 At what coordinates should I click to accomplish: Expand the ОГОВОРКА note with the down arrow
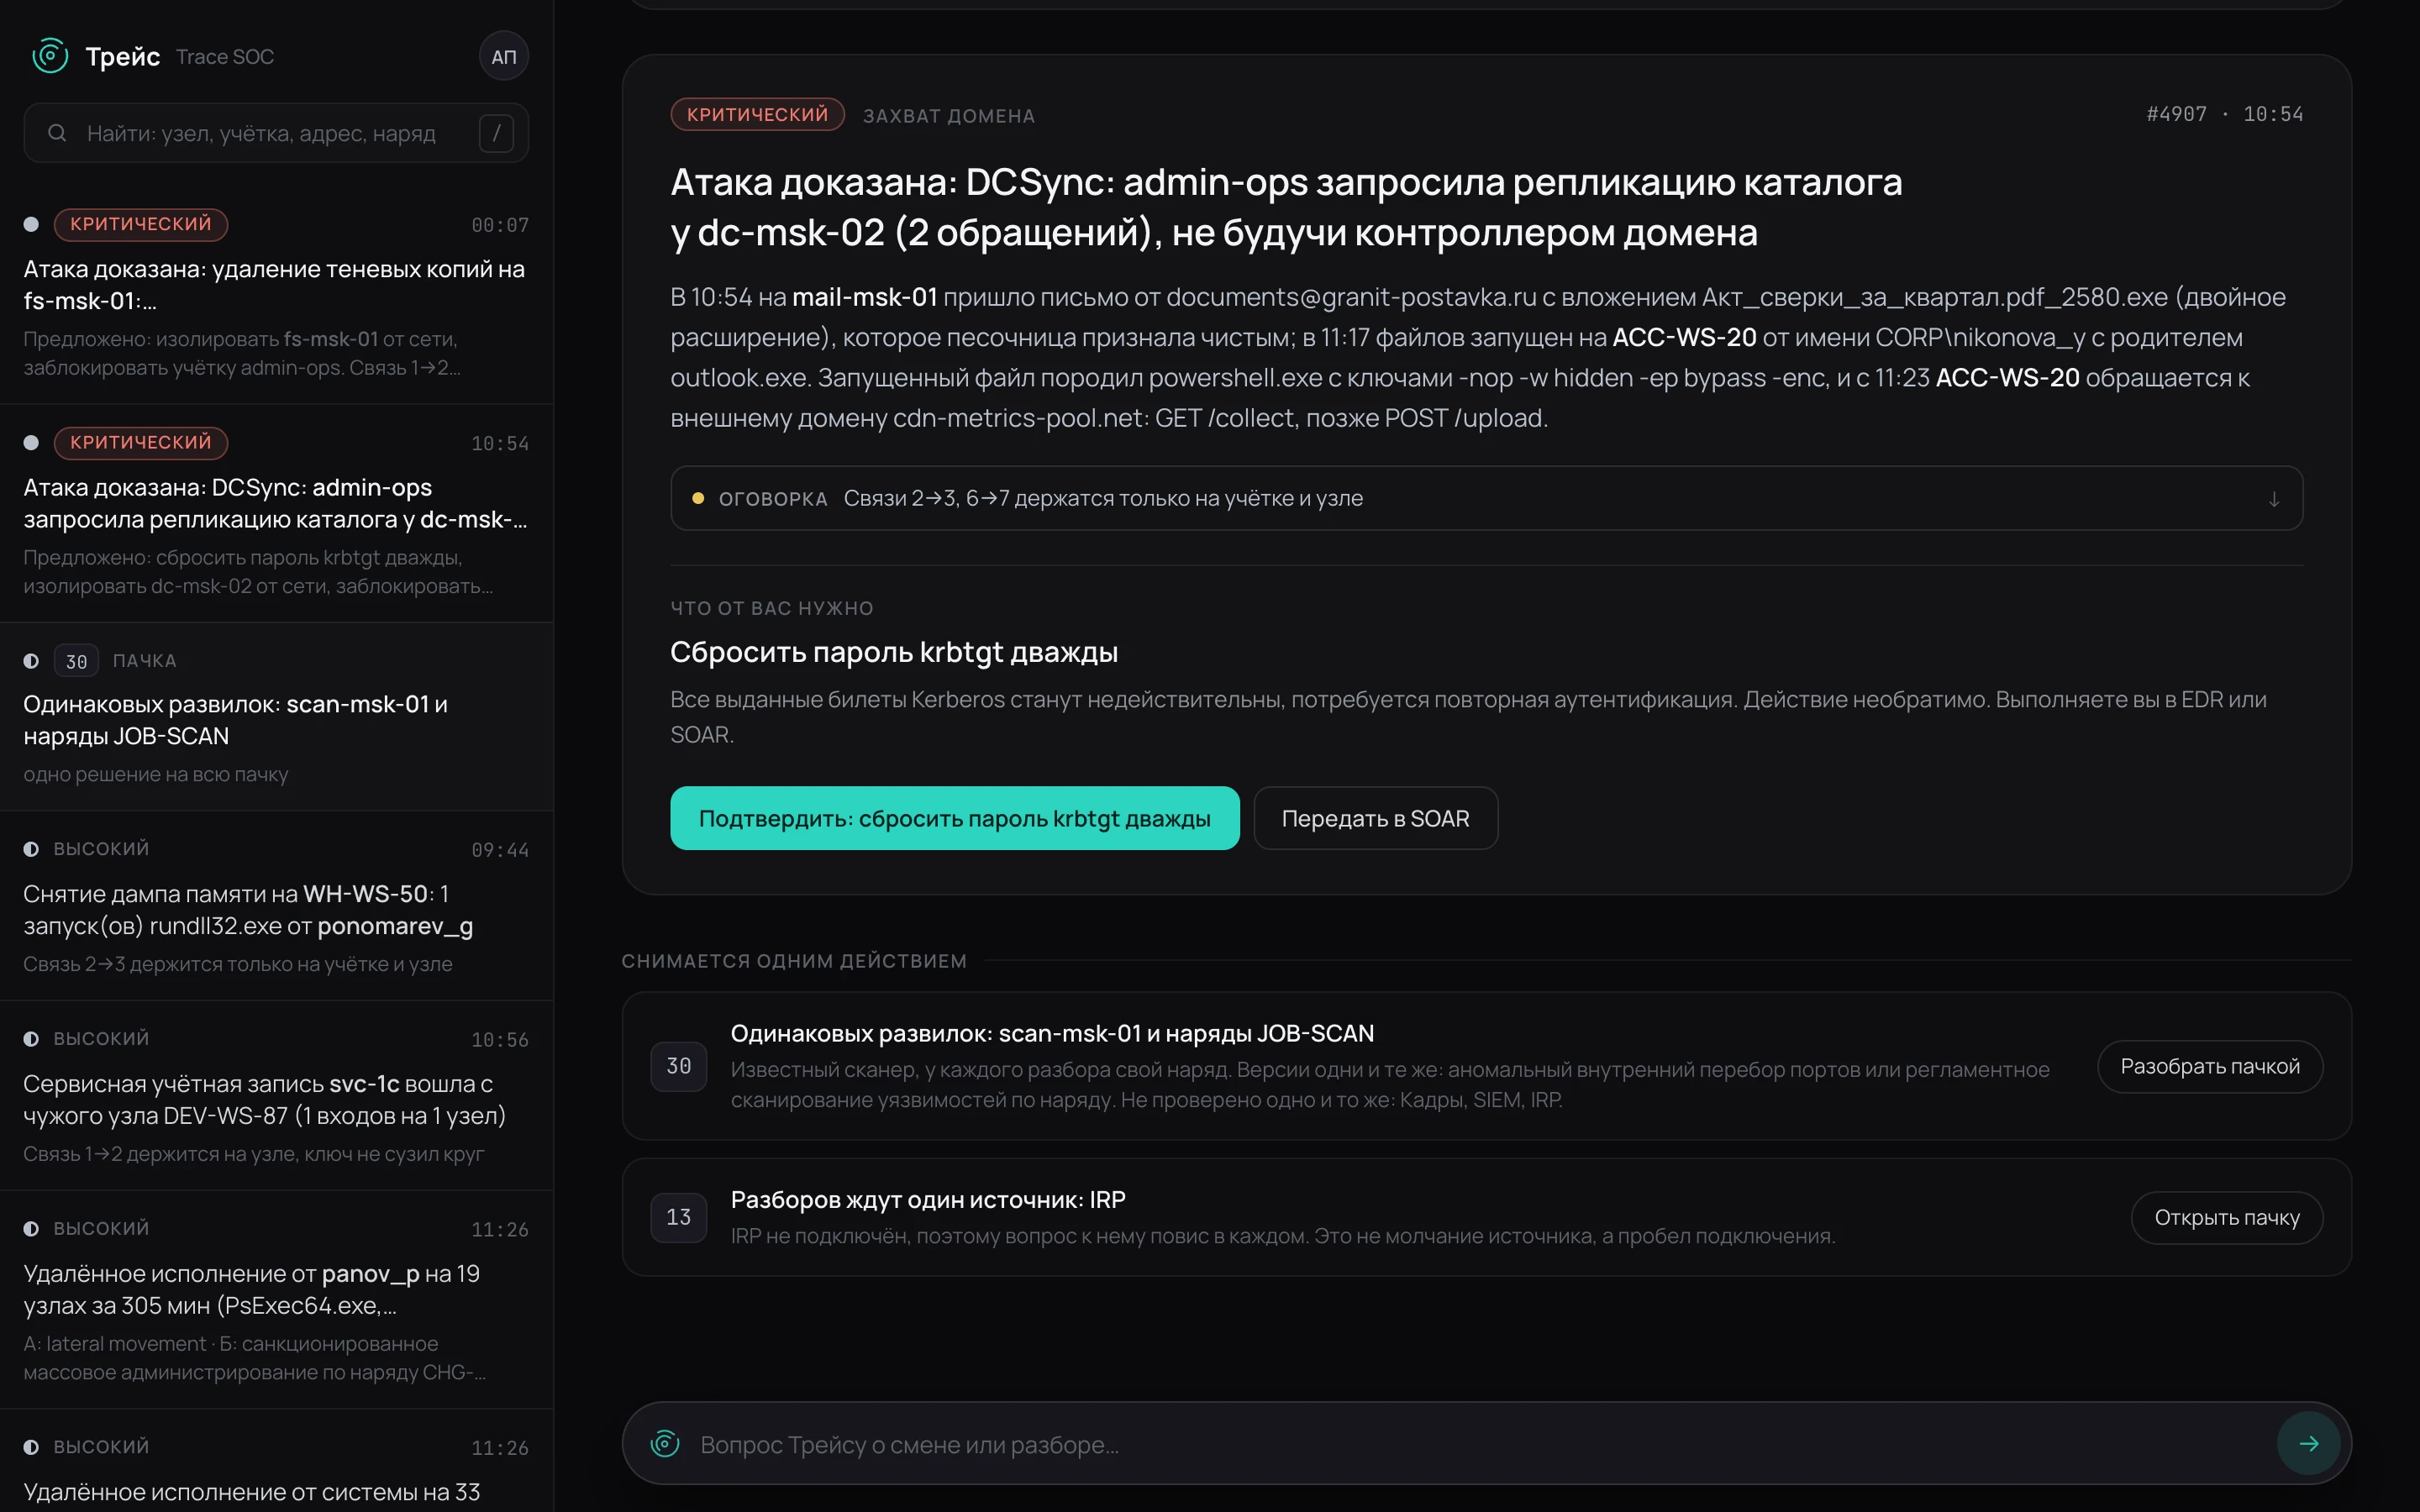(x=2274, y=498)
